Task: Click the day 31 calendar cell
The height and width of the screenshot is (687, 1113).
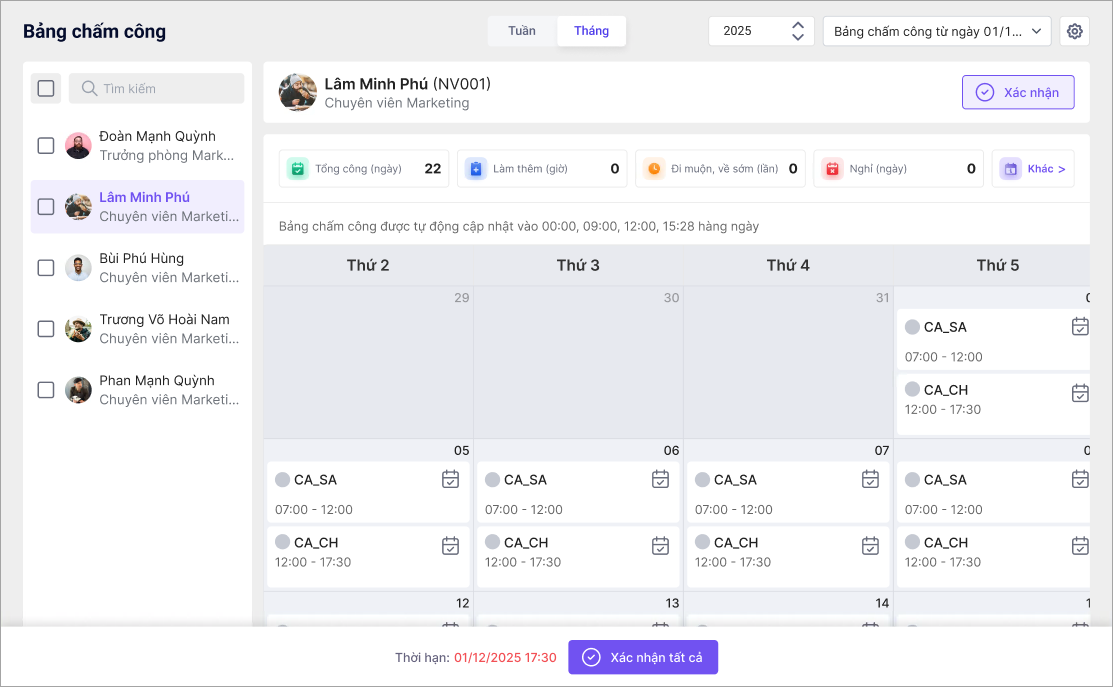Action: (x=788, y=363)
